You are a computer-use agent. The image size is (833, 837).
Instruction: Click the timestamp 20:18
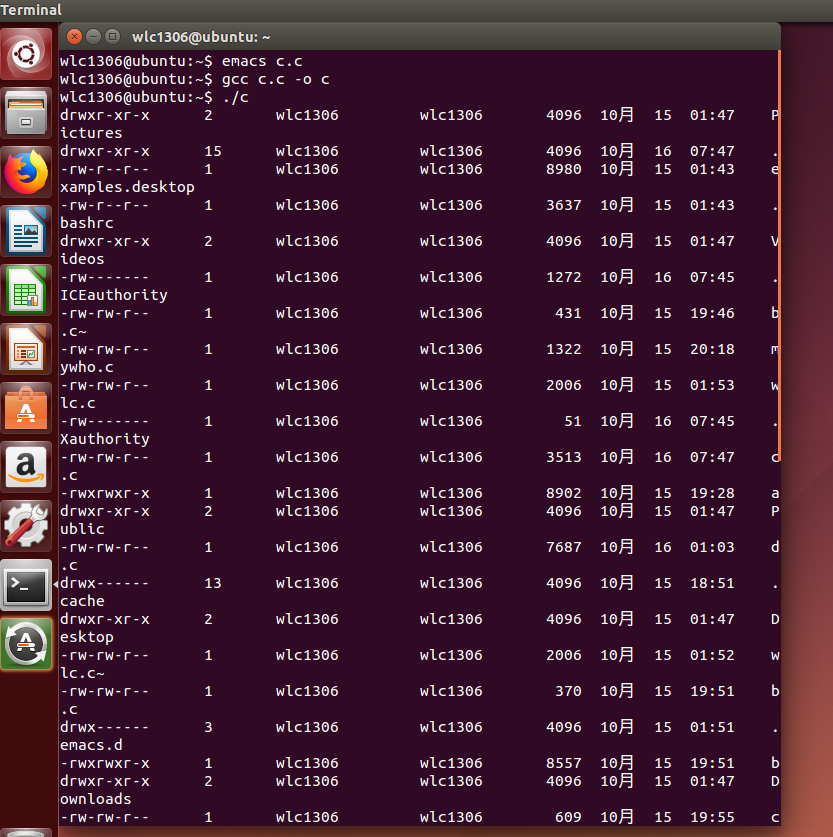pos(712,350)
